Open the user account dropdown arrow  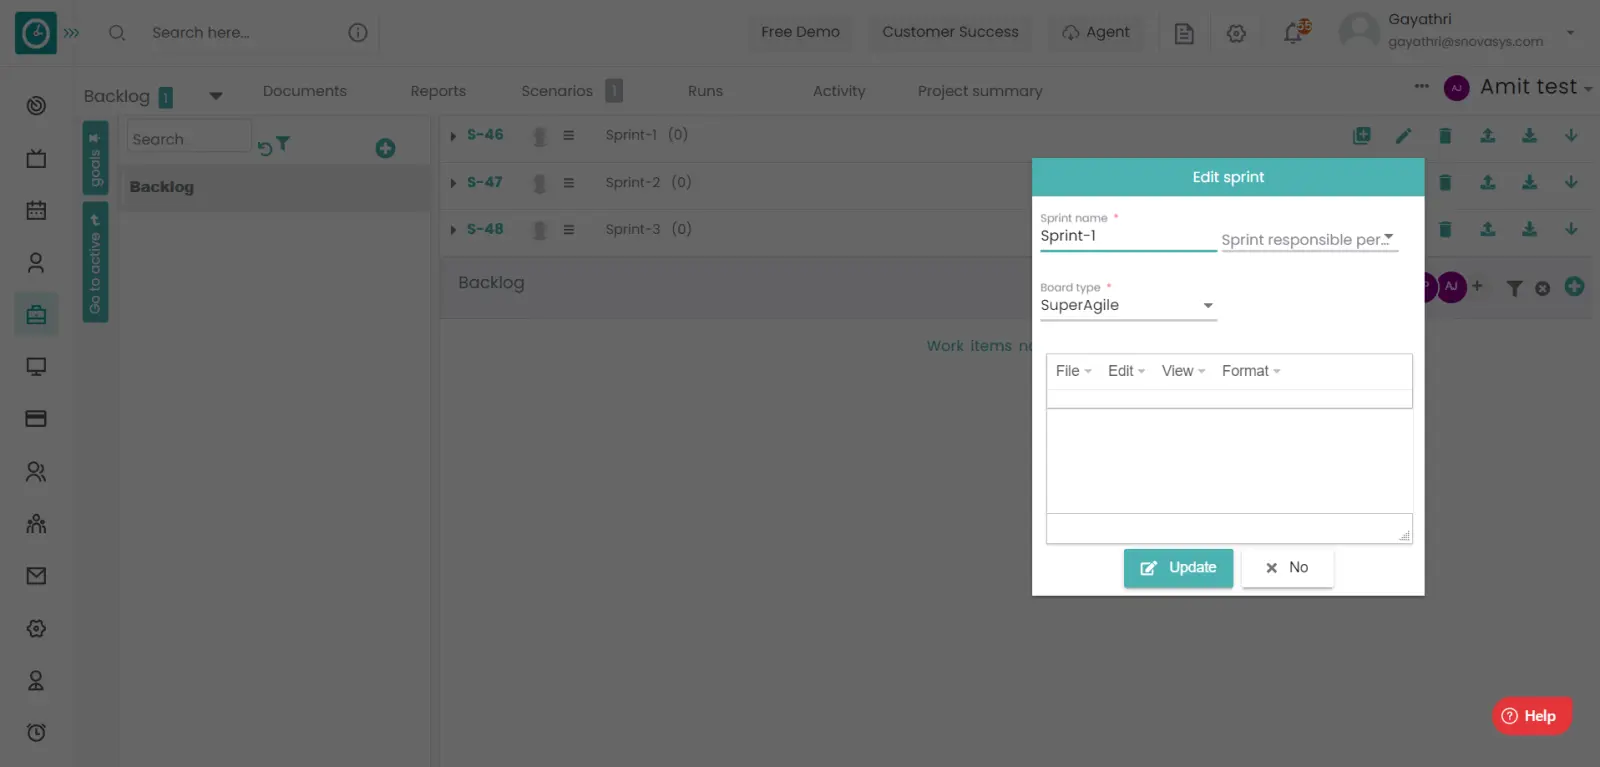pos(1571,32)
